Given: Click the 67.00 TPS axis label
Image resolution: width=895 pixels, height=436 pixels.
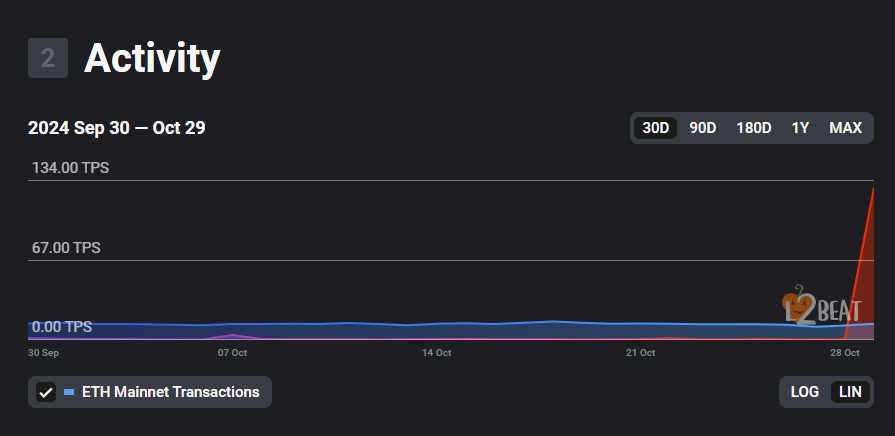Looking at the screenshot, I should click(66, 248).
